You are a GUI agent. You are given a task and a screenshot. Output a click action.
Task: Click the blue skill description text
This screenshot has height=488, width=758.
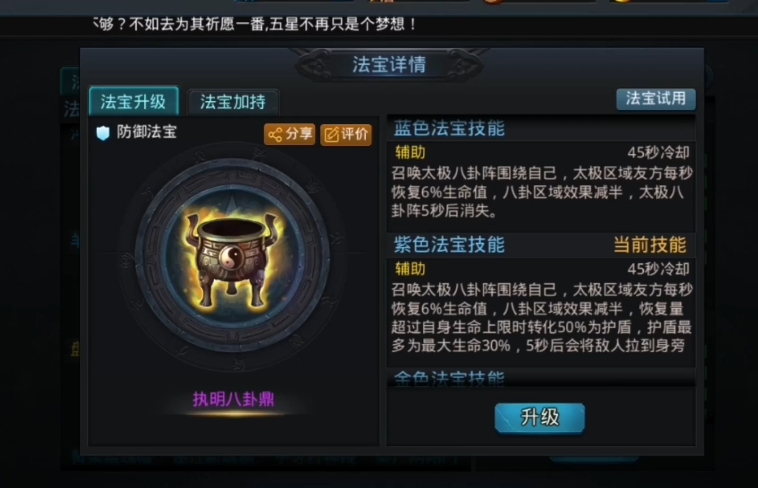pyautogui.click(x=542, y=192)
